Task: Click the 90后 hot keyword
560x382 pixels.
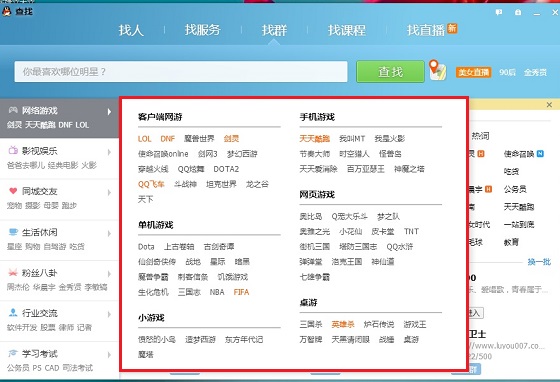Action: tap(508, 72)
